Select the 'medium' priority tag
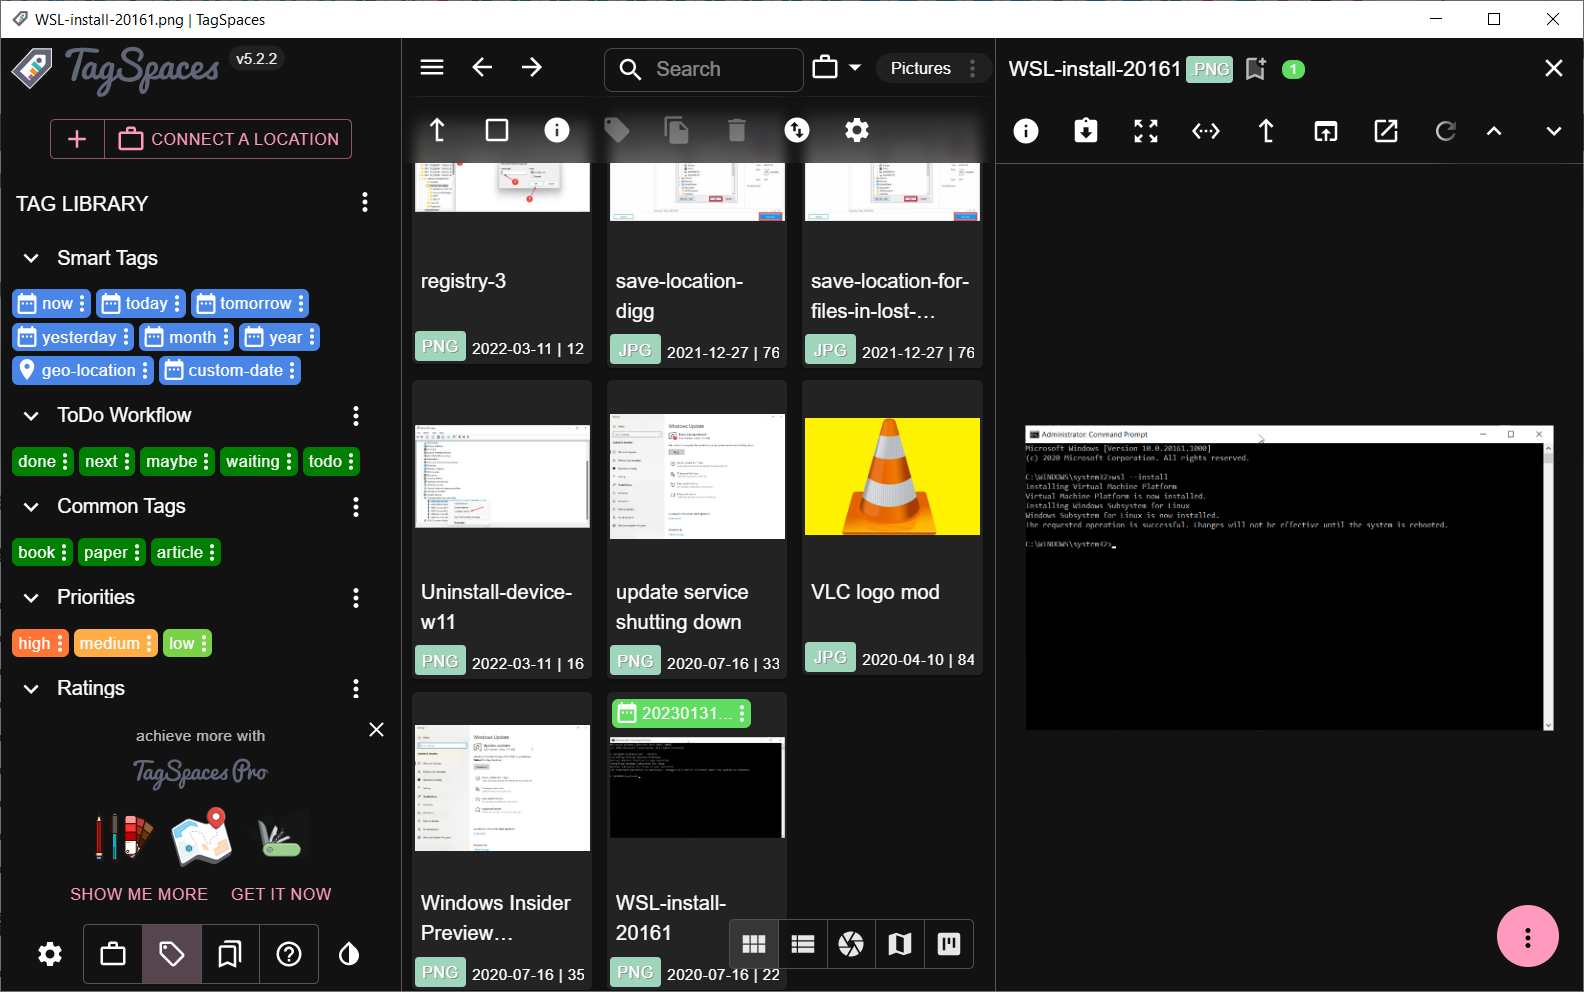 pos(116,643)
